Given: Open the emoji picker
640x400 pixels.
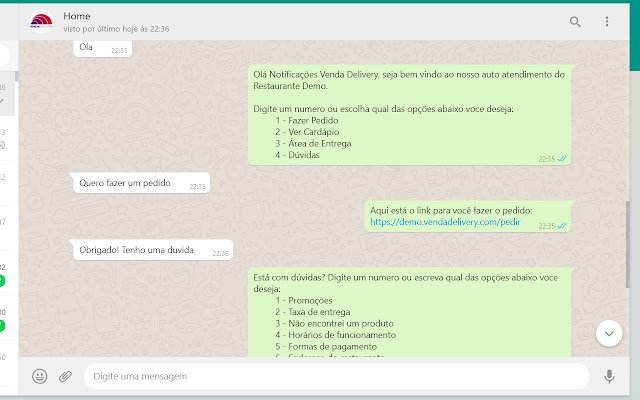Looking at the screenshot, I should tap(40, 376).
